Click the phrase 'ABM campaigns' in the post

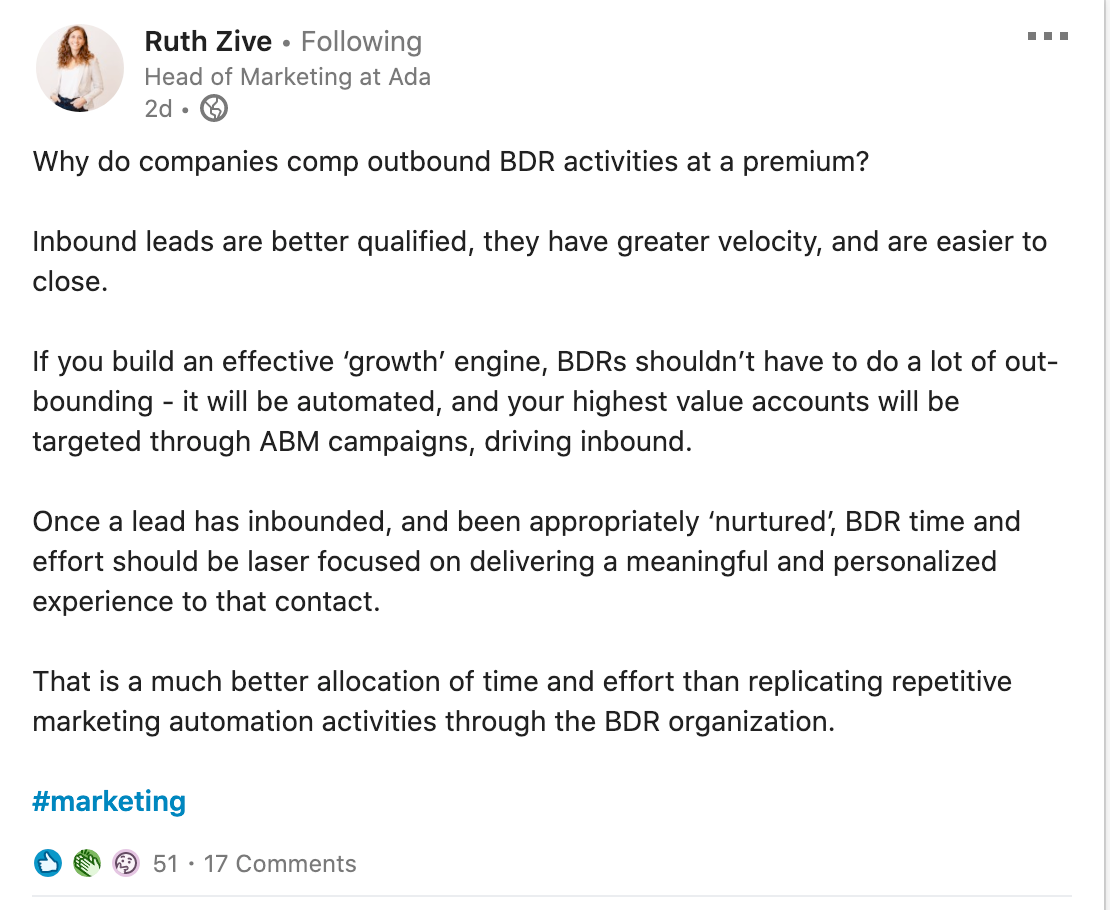coord(367,441)
